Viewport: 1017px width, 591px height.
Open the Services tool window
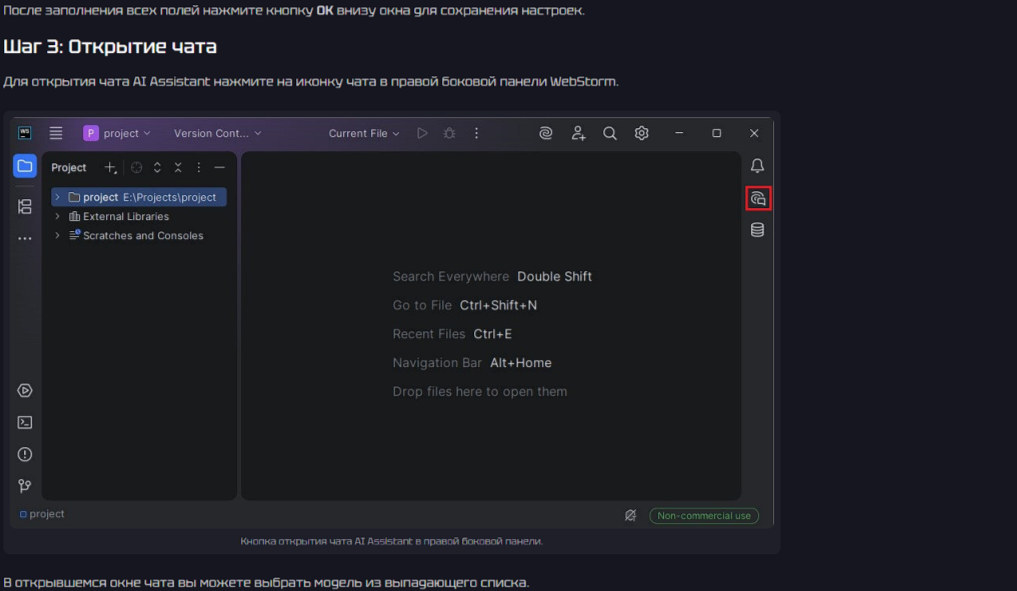click(x=25, y=391)
